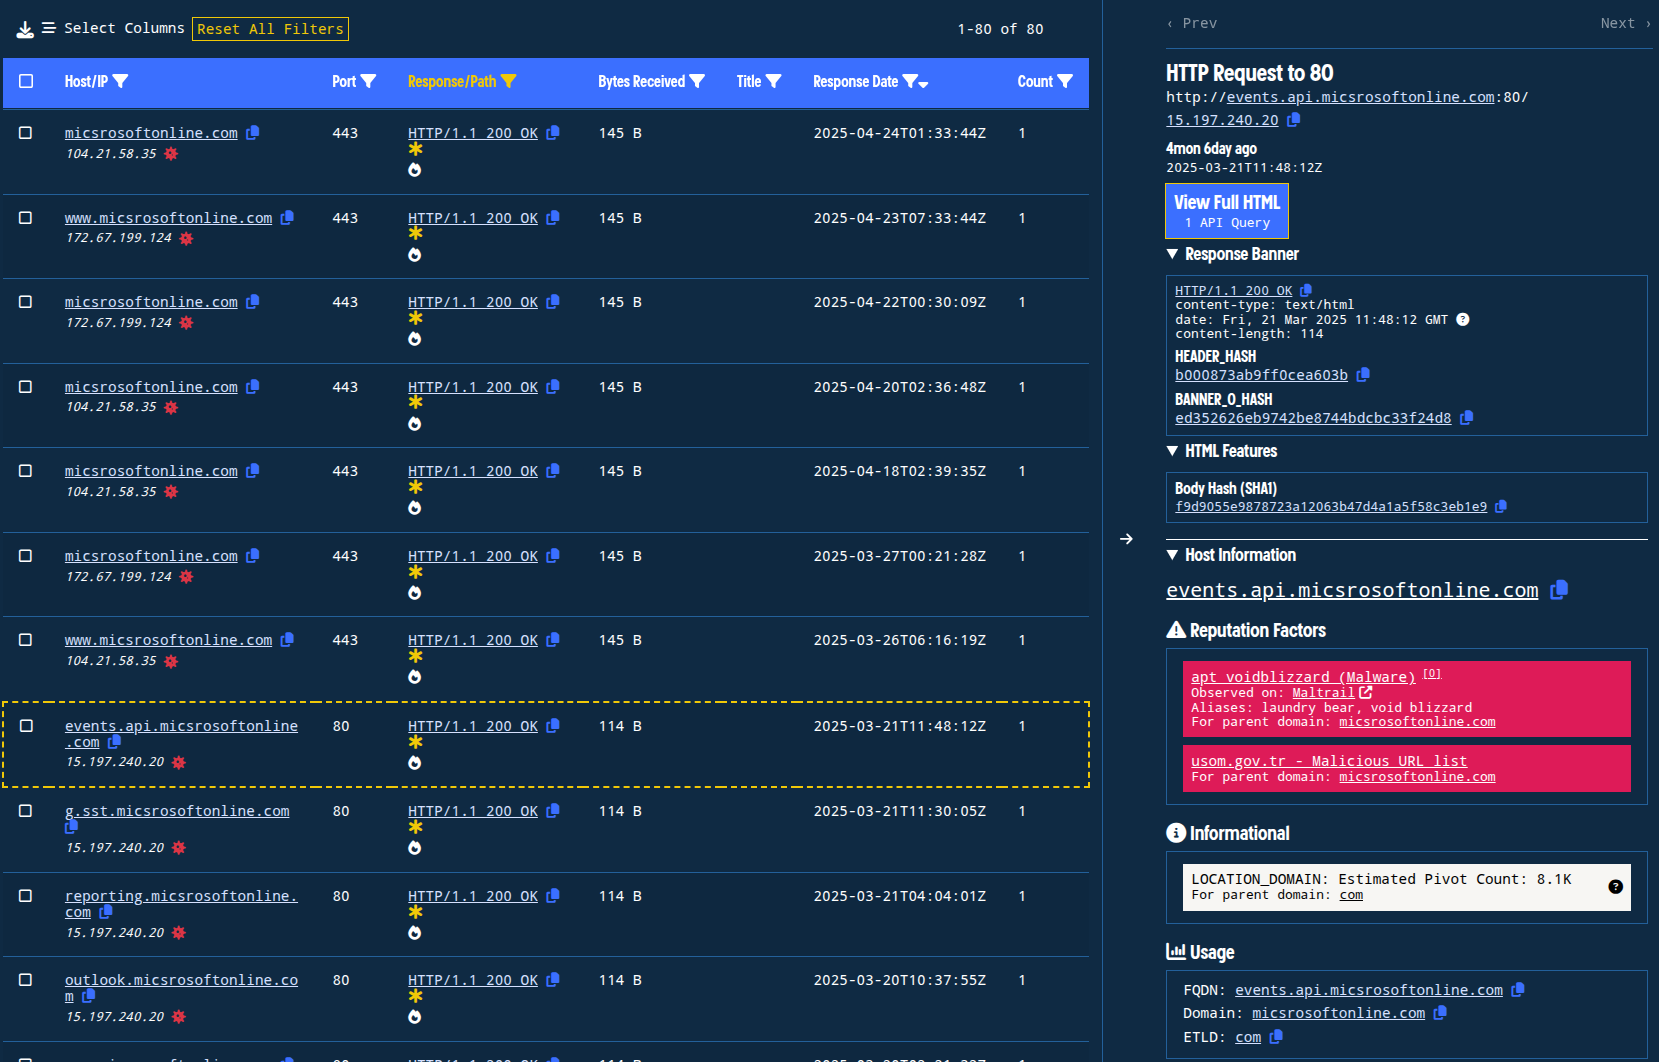
Task: Open help icon in LOCATION_DOMAIN box
Action: (1615, 887)
